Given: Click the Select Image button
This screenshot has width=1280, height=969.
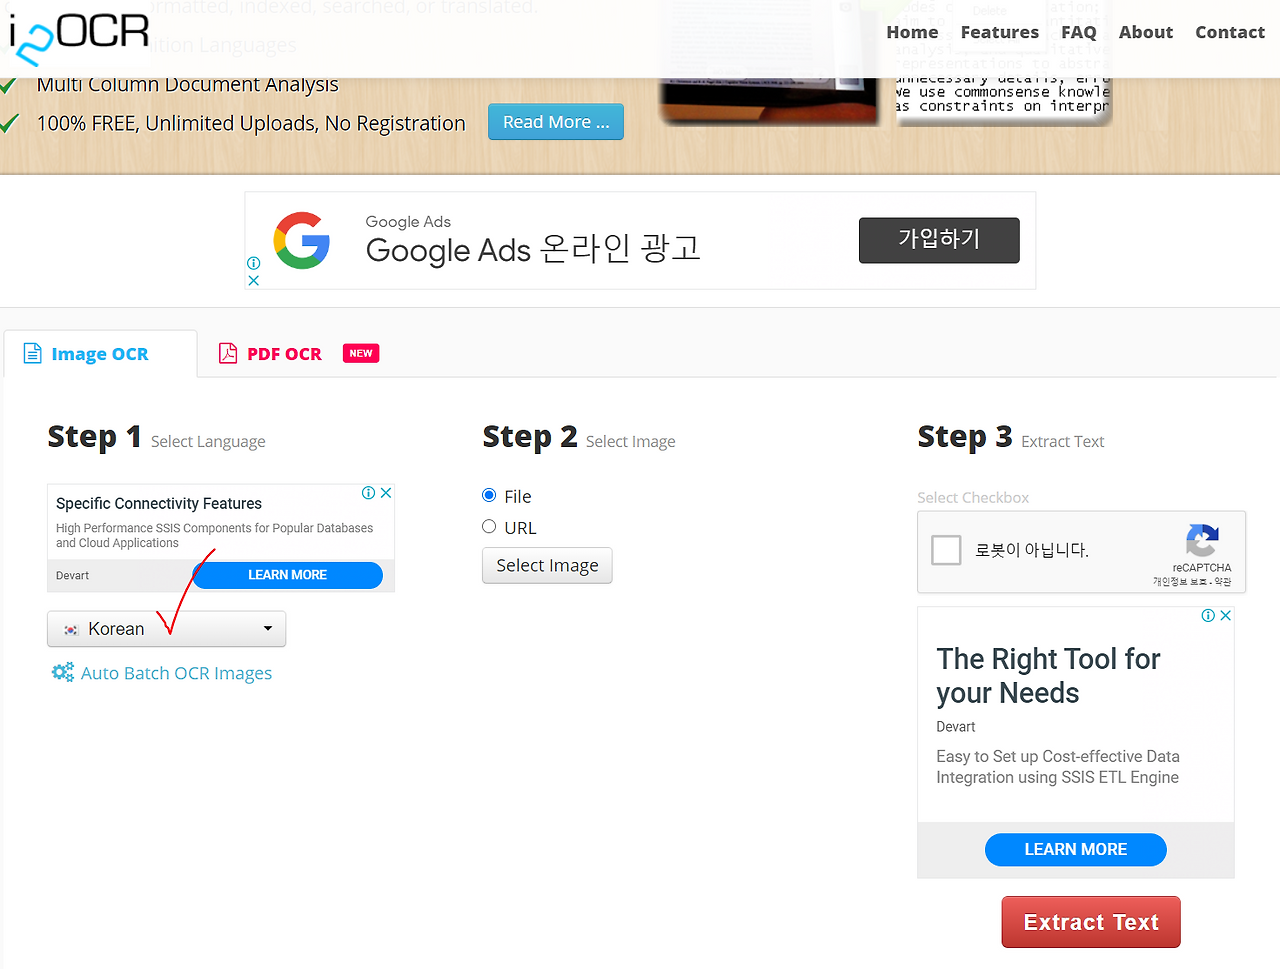Looking at the screenshot, I should point(547,565).
